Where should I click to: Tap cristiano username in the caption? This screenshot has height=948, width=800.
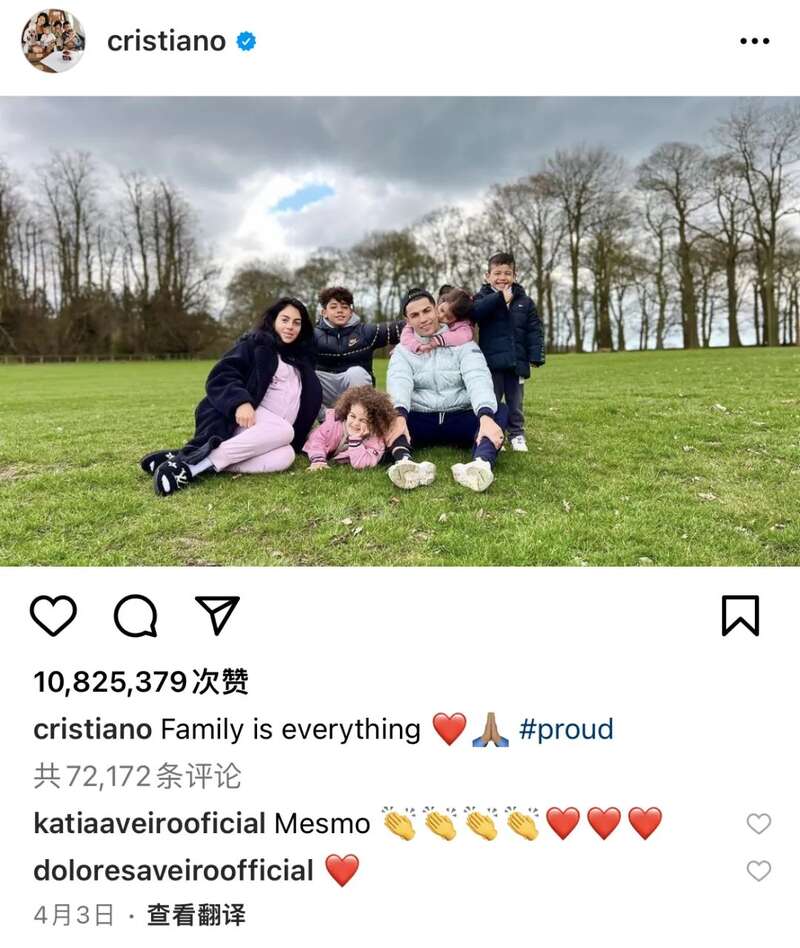[x=93, y=729]
